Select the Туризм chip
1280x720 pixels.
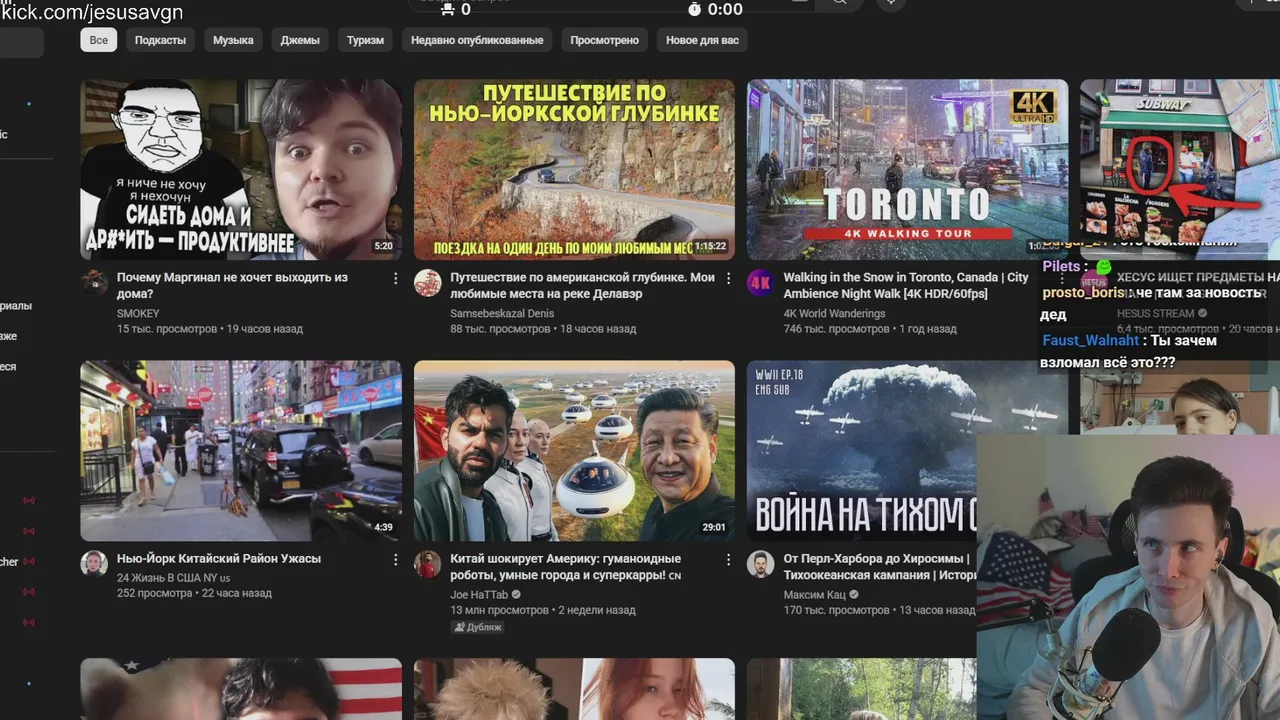point(365,40)
